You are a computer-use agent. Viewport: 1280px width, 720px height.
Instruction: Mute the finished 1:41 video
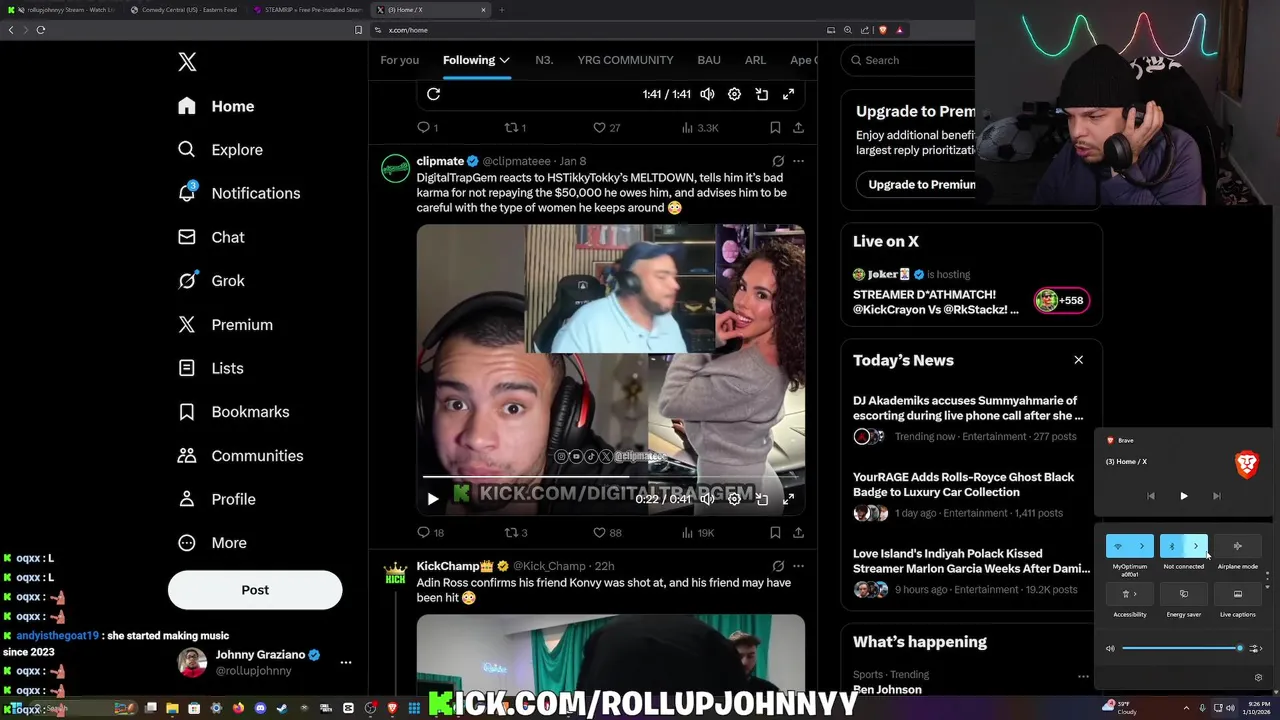(707, 94)
